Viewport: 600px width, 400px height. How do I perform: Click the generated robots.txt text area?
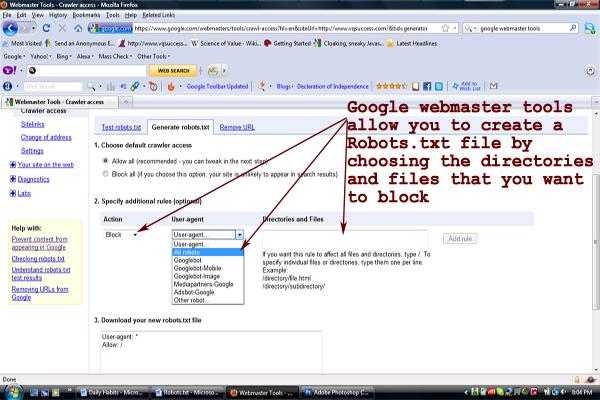211,352
